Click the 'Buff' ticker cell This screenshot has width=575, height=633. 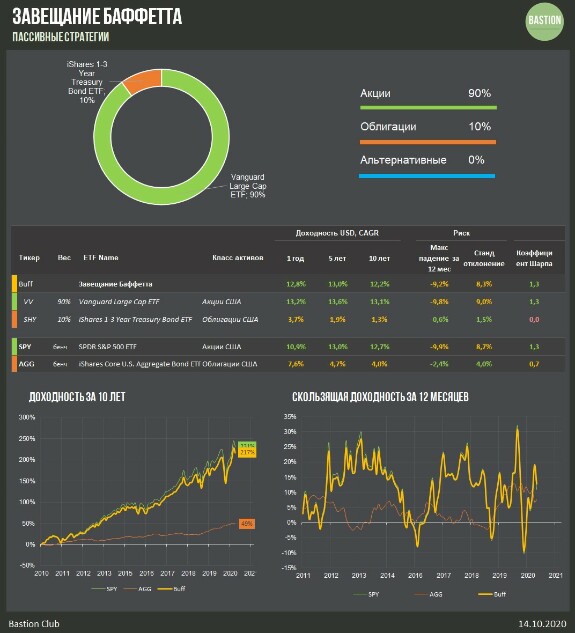25,284
